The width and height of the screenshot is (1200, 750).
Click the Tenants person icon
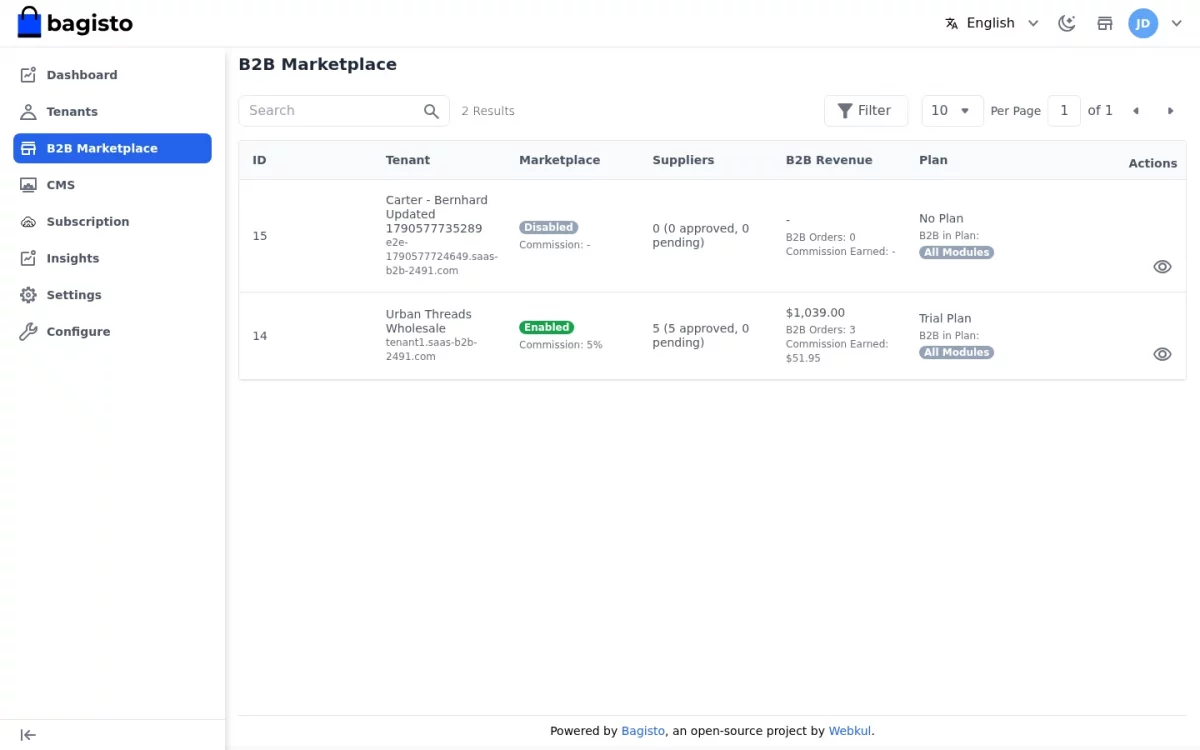(x=28, y=112)
